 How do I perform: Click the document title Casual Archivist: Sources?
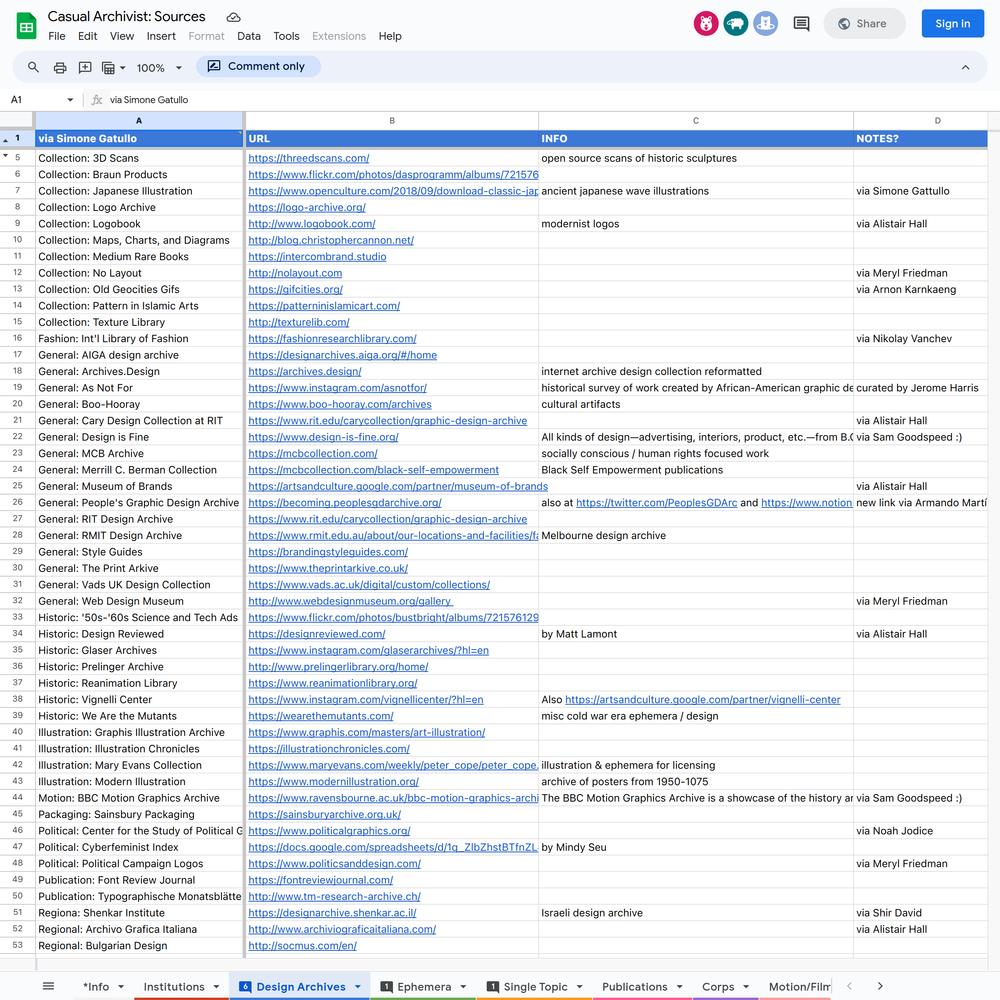(126, 17)
